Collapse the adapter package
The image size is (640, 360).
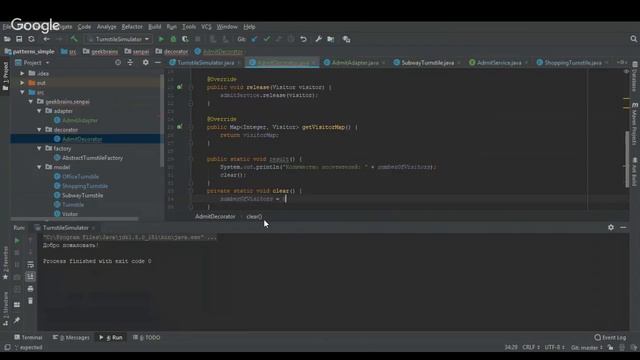coord(40,111)
